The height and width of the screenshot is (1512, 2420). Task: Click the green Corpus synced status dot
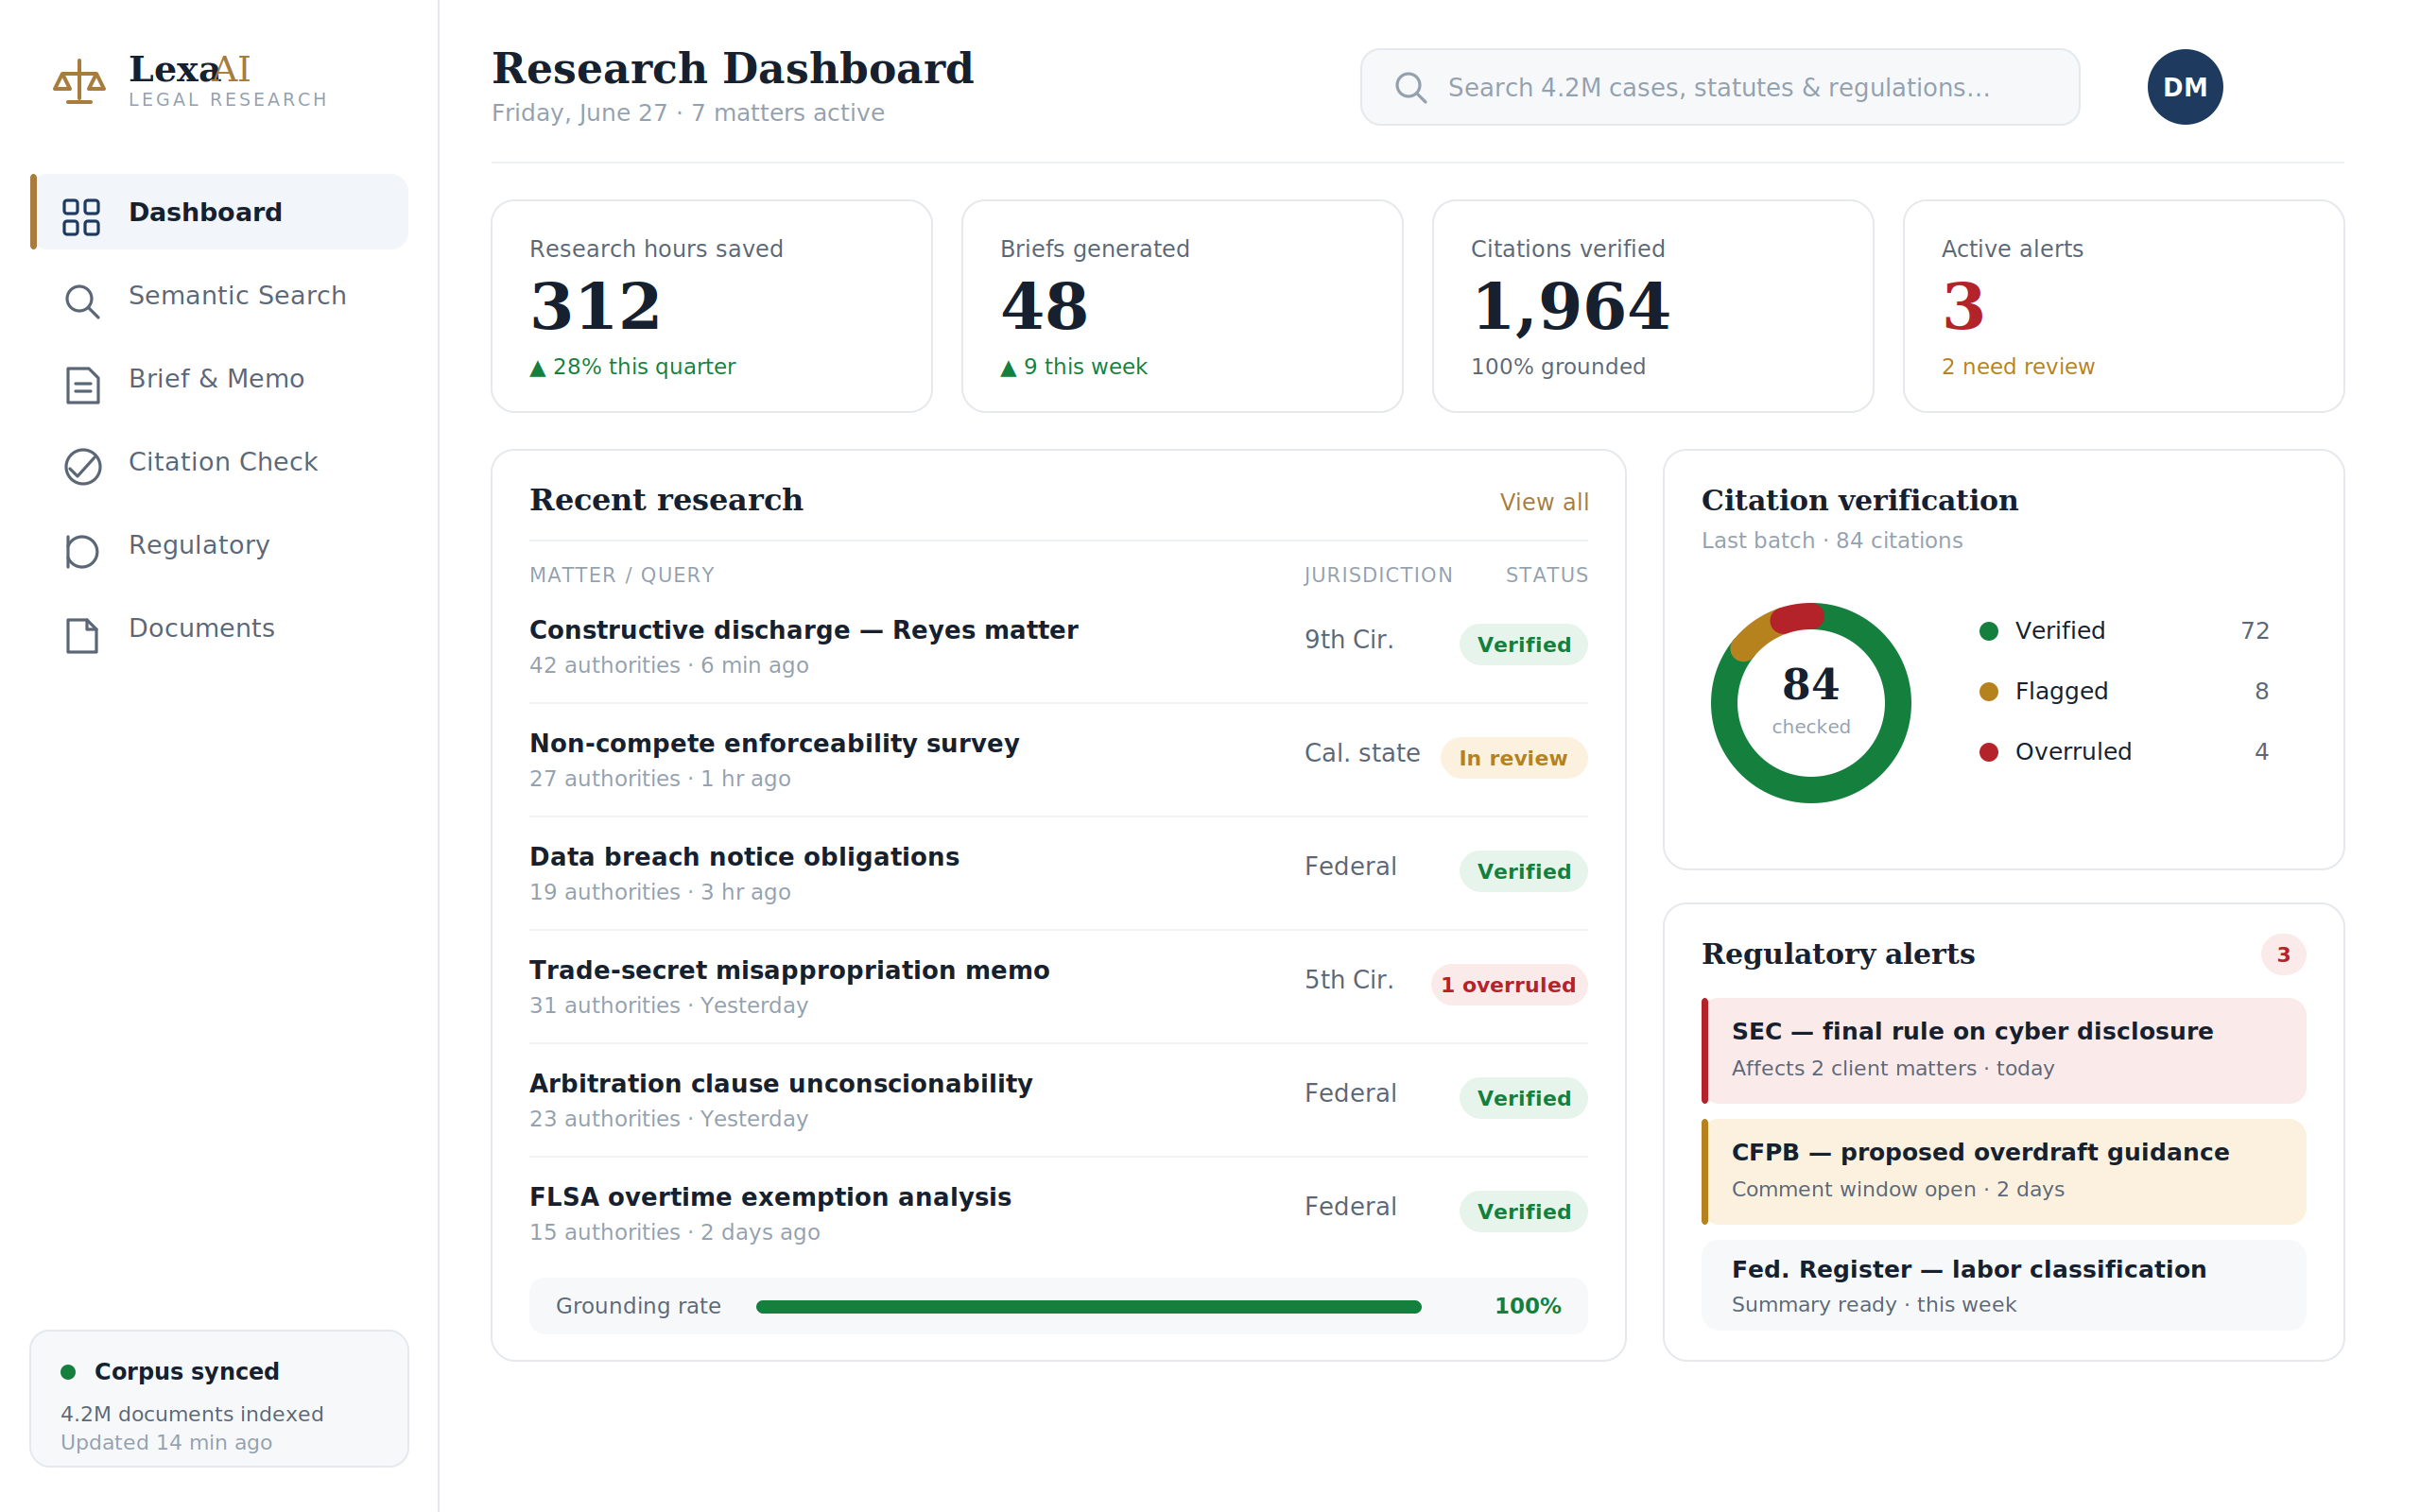(x=68, y=1371)
